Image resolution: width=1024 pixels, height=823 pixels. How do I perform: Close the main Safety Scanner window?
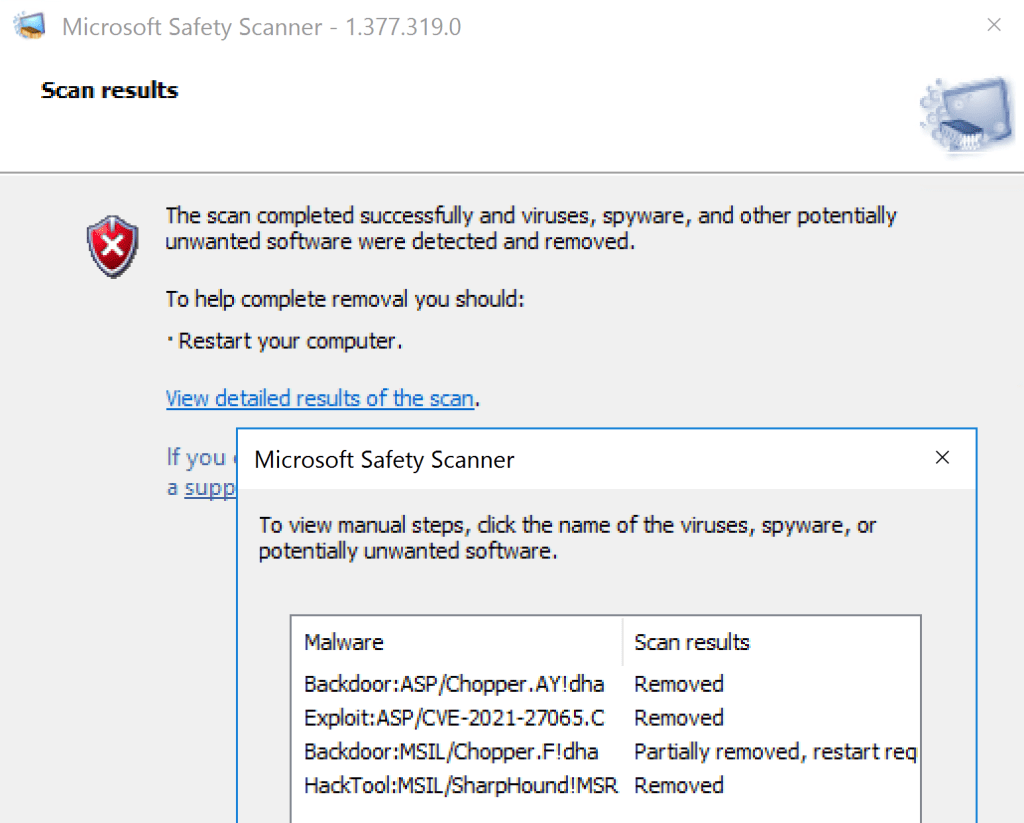click(x=993, y=26)
